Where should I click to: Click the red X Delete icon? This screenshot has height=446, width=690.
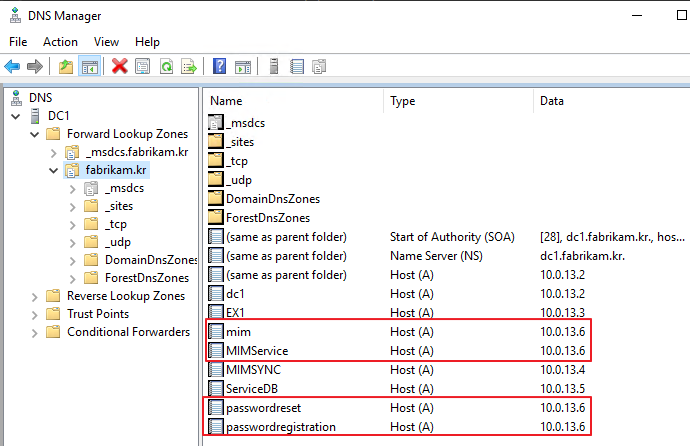119,66
